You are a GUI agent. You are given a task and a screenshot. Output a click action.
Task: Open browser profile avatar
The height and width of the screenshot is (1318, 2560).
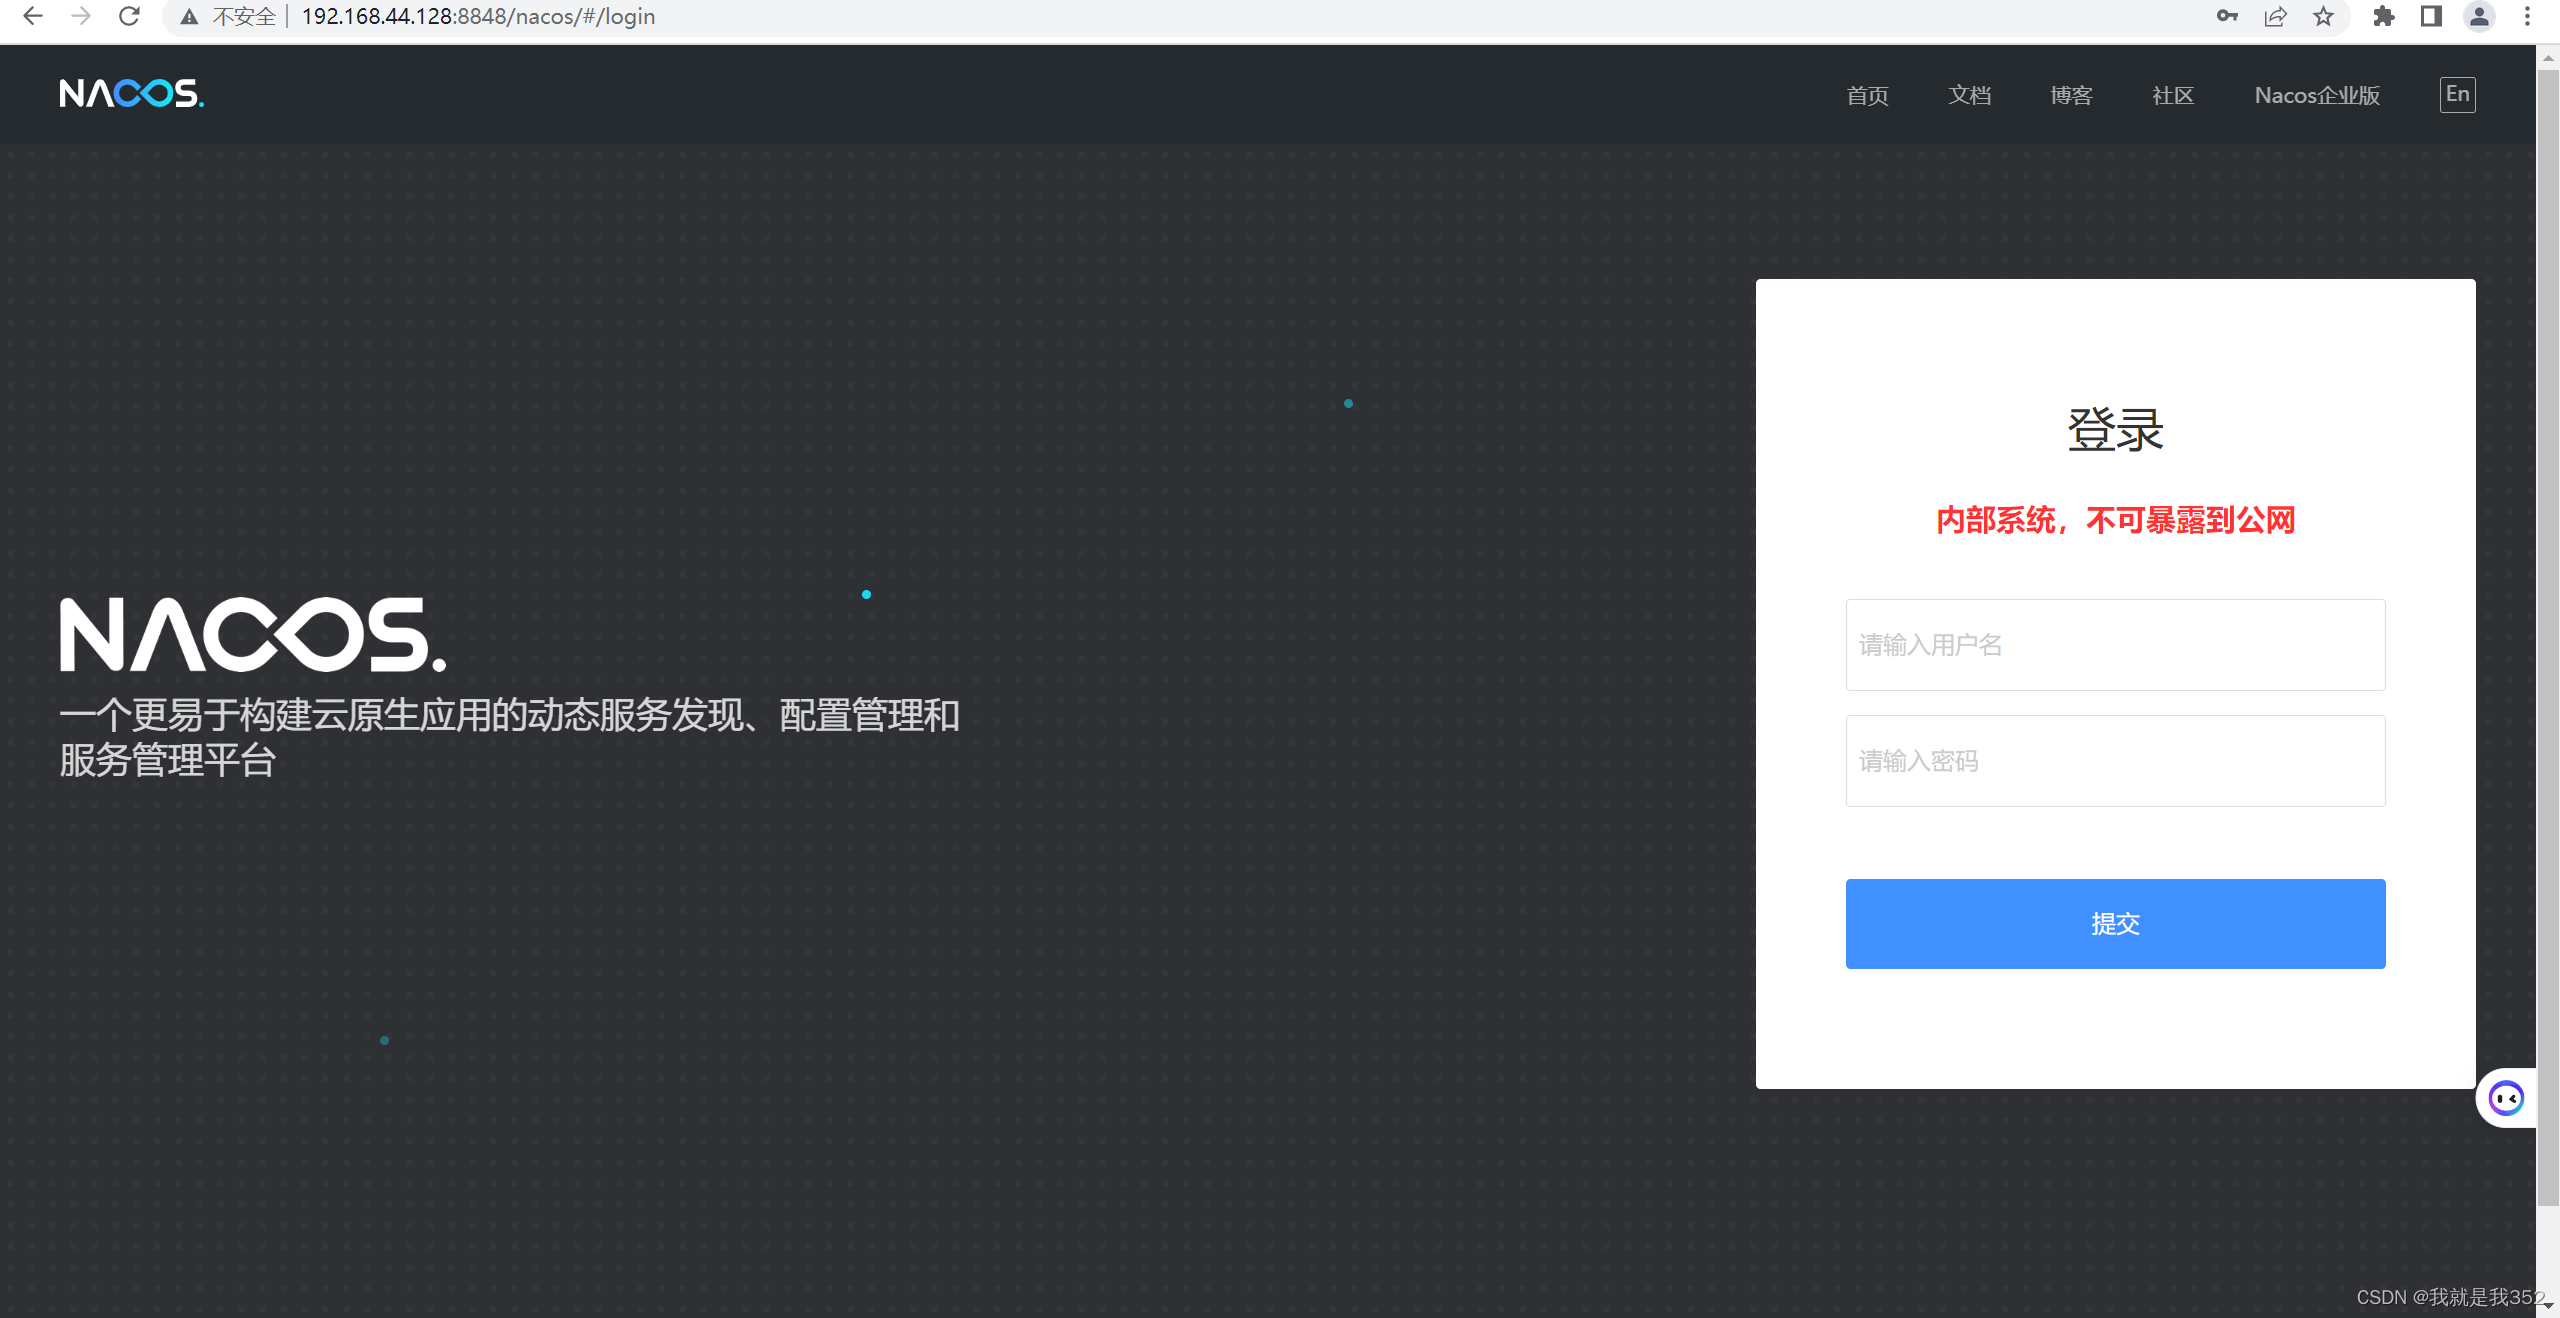(x=2480, y=16)
